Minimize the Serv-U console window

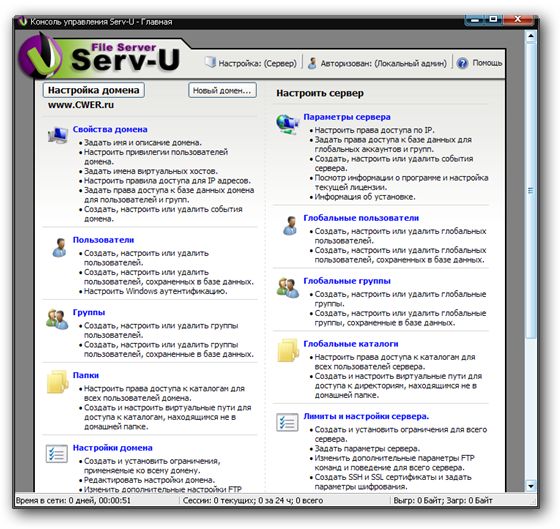pos(475,20)
